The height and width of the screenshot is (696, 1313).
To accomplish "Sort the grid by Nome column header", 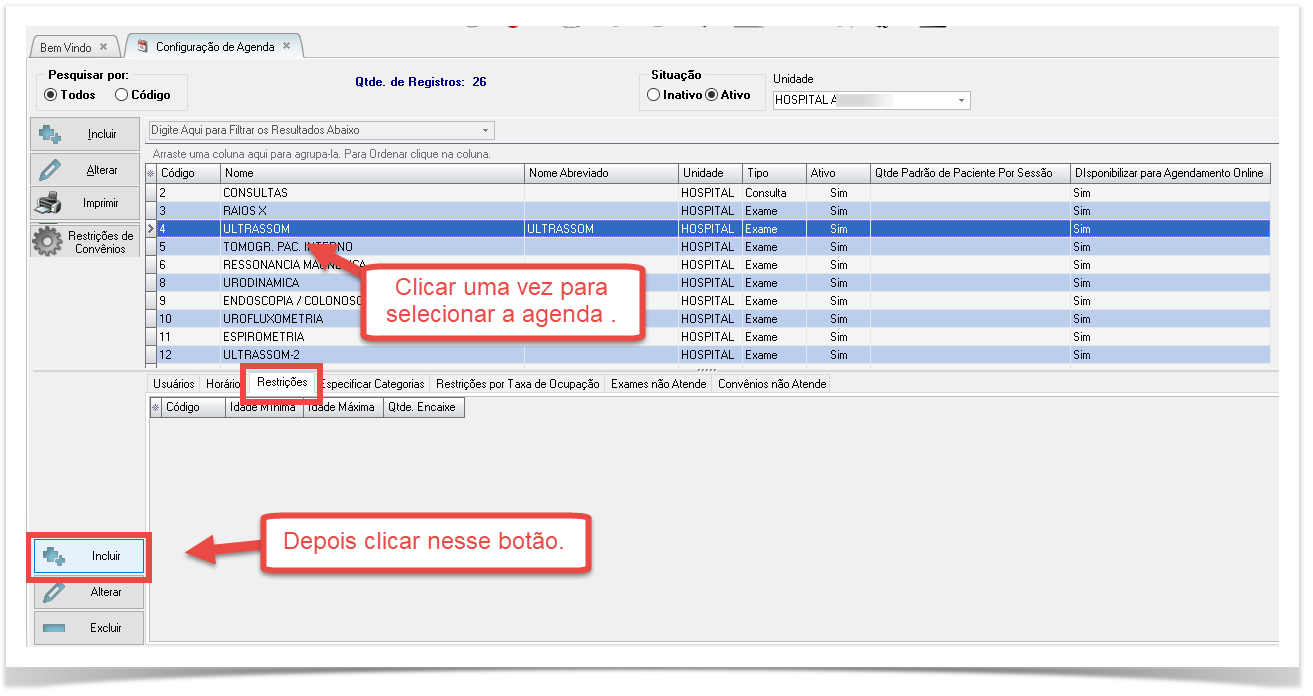I will coord(371,173).
